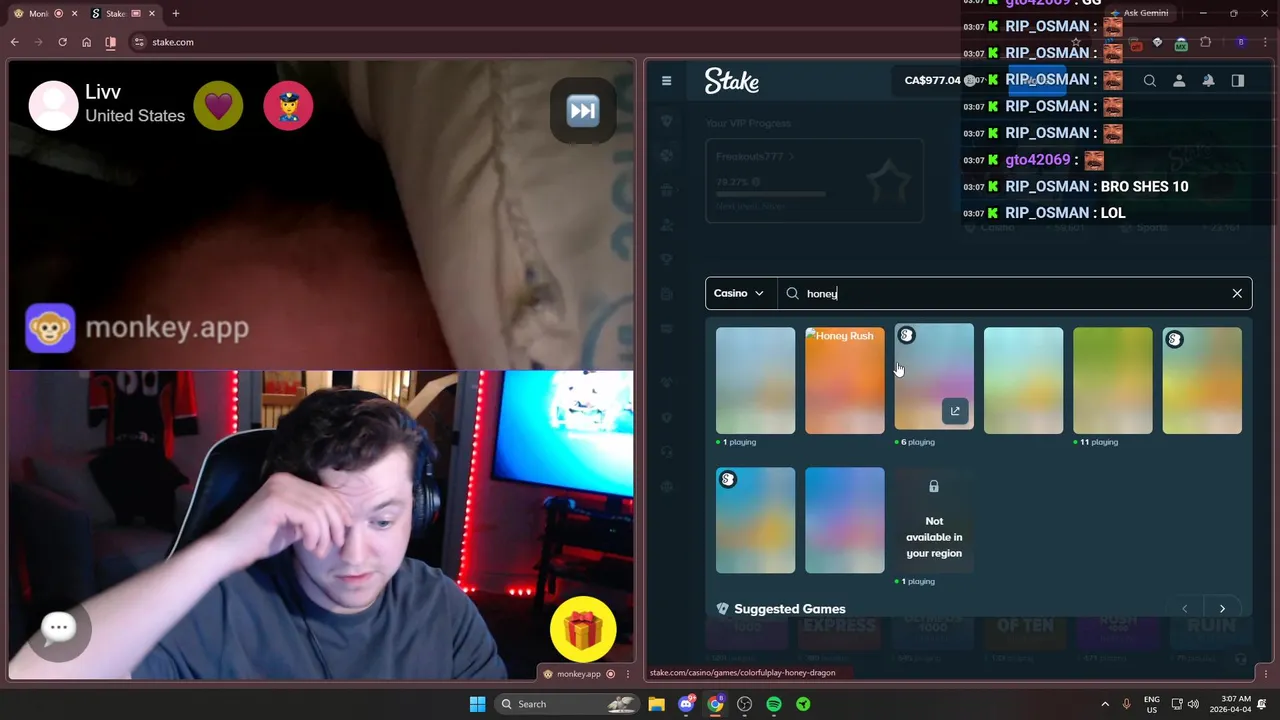Open monkey.app pane options menu
Screen dimensions: 1280x720
(628, 674)
